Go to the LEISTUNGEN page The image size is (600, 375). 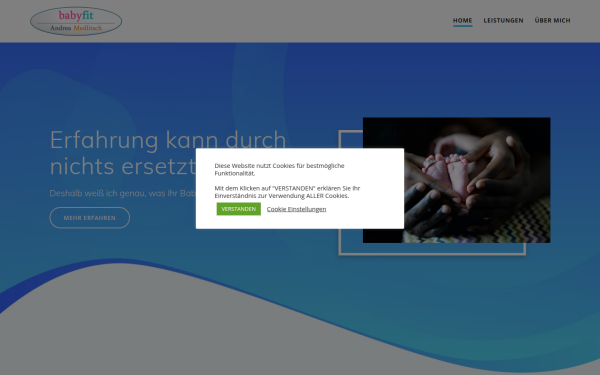point(503,20)
